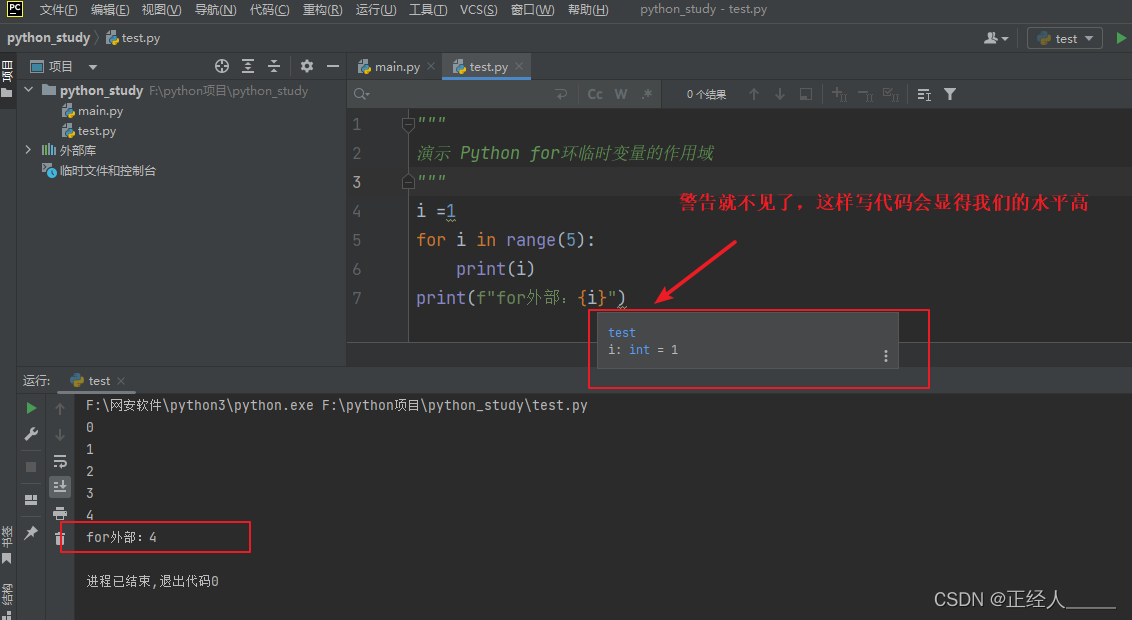
Task: Open search history magnifier dropdown
Action: (x=362, y=95)
